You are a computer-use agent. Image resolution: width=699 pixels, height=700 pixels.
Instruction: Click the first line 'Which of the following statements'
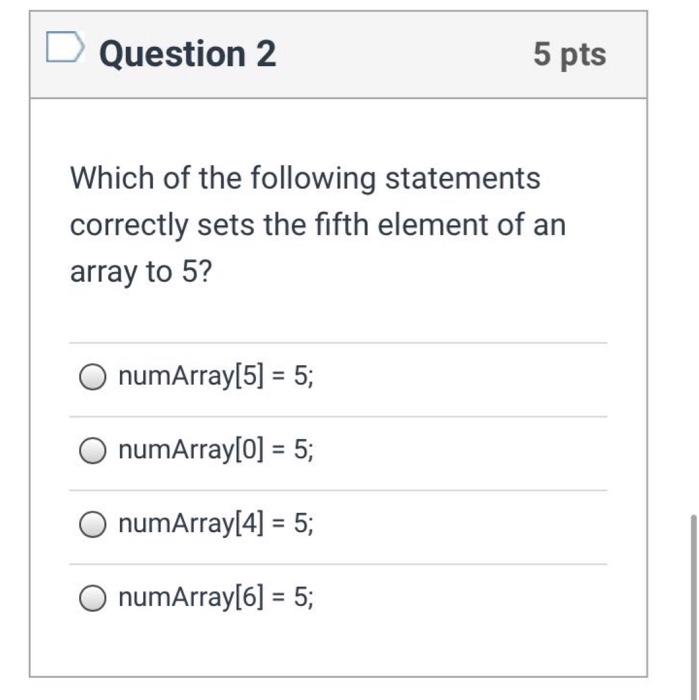[305, 179]
